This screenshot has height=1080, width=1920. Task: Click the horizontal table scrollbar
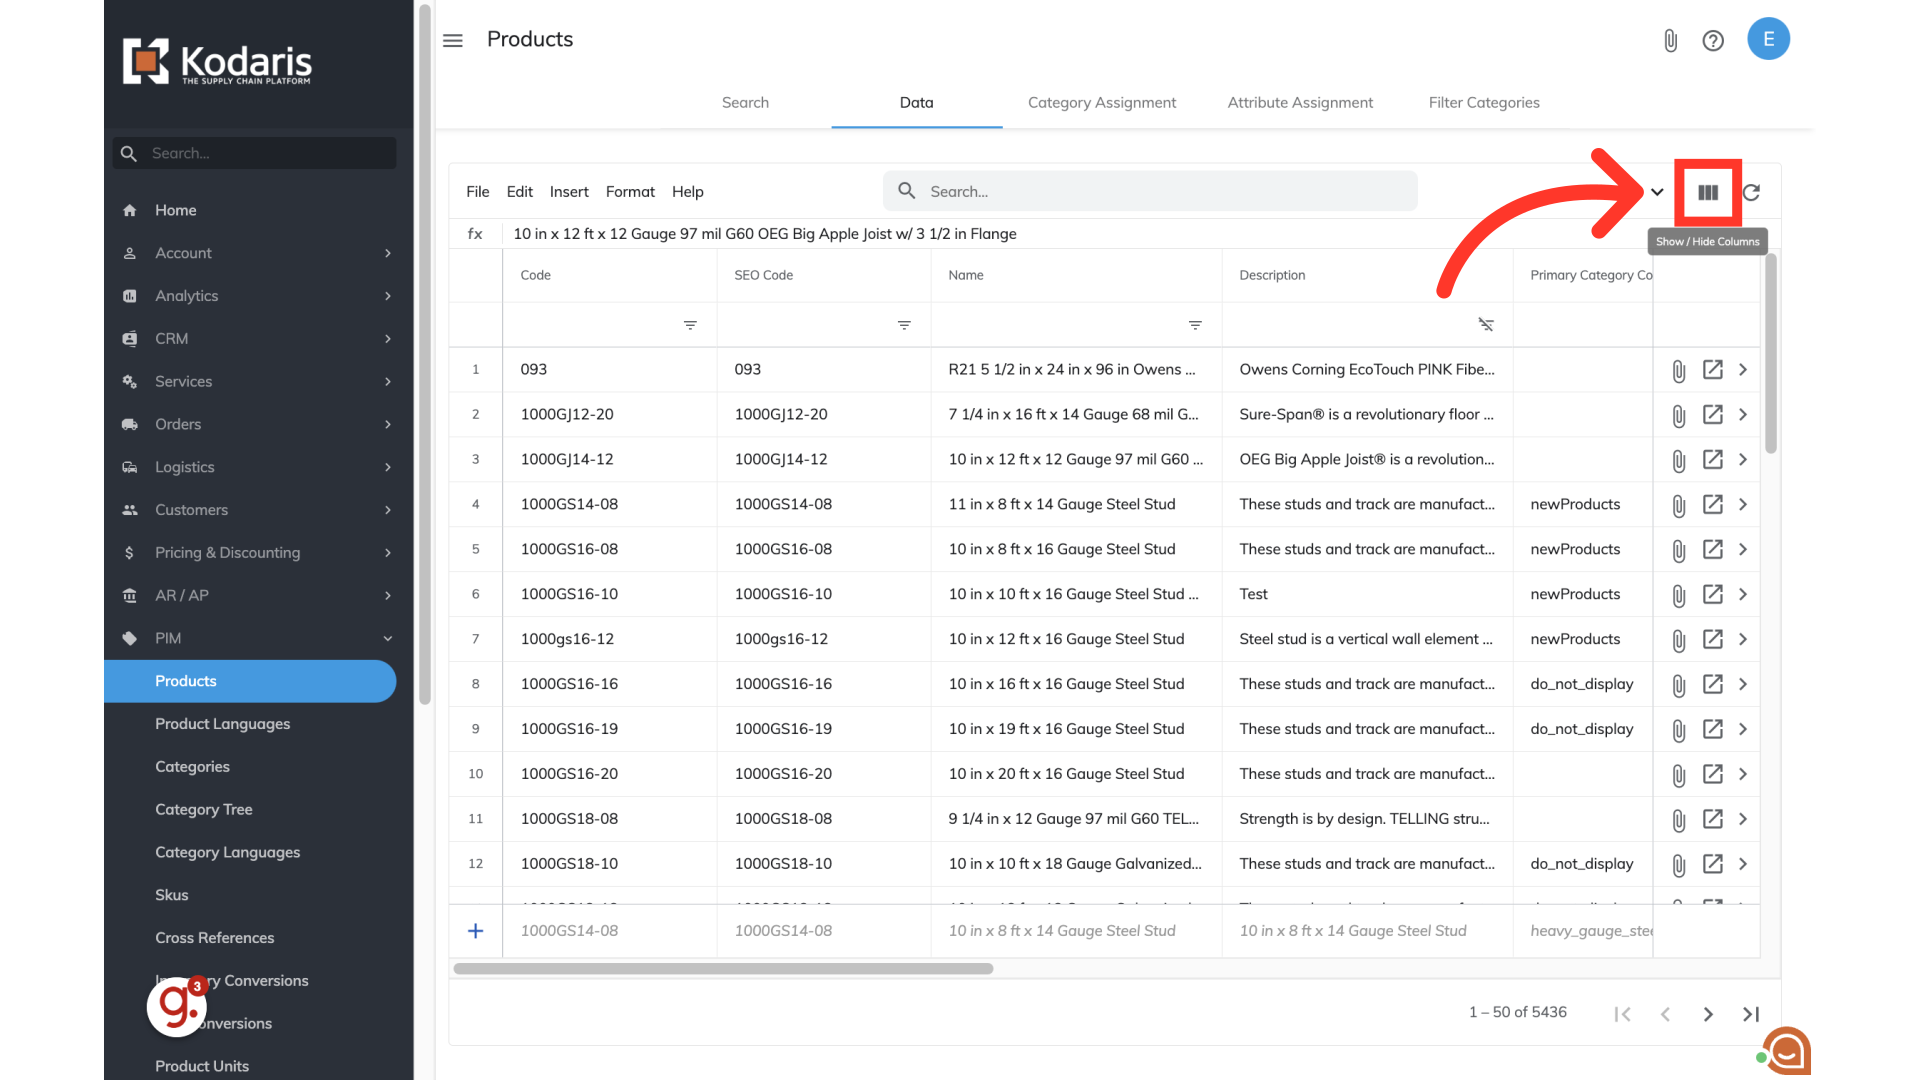coord(723,968)
